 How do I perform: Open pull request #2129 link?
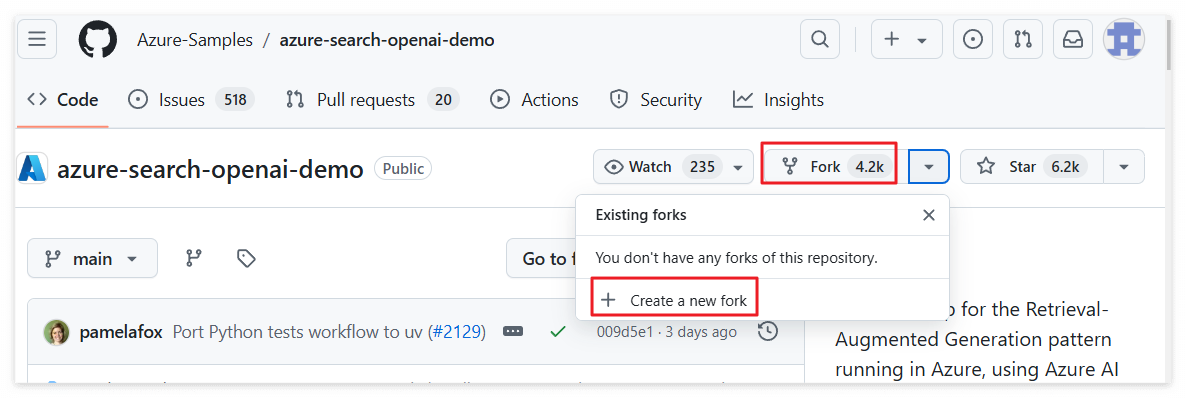point(457,331)
